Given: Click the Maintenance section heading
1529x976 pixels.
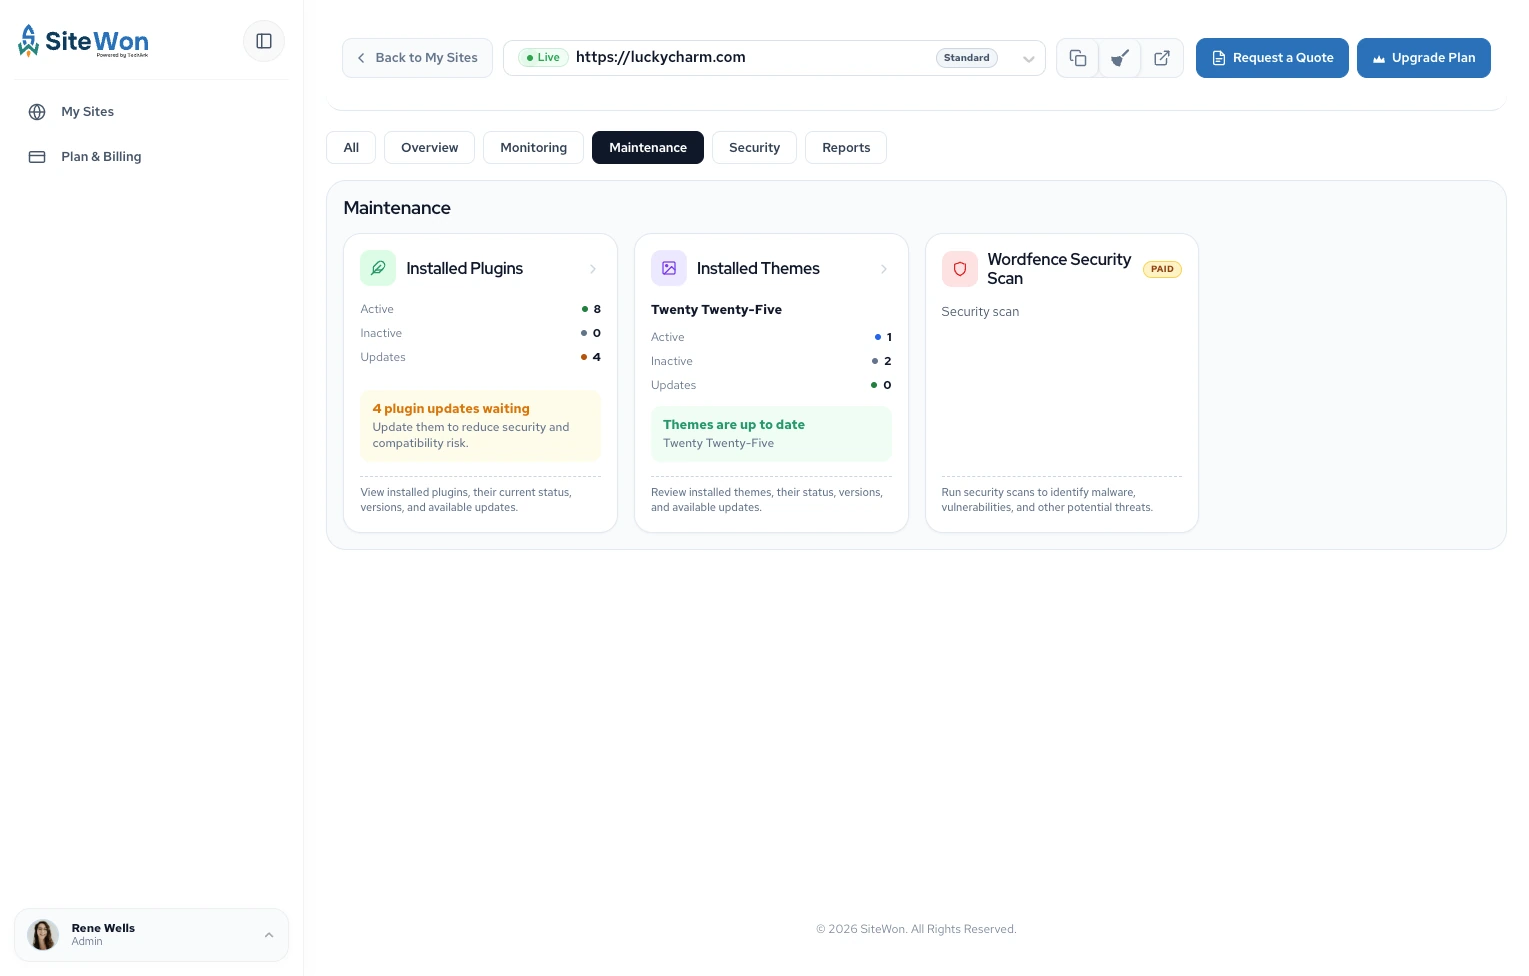Looking at the screenshot, I should pyautogui.click(x=397, y=208).
